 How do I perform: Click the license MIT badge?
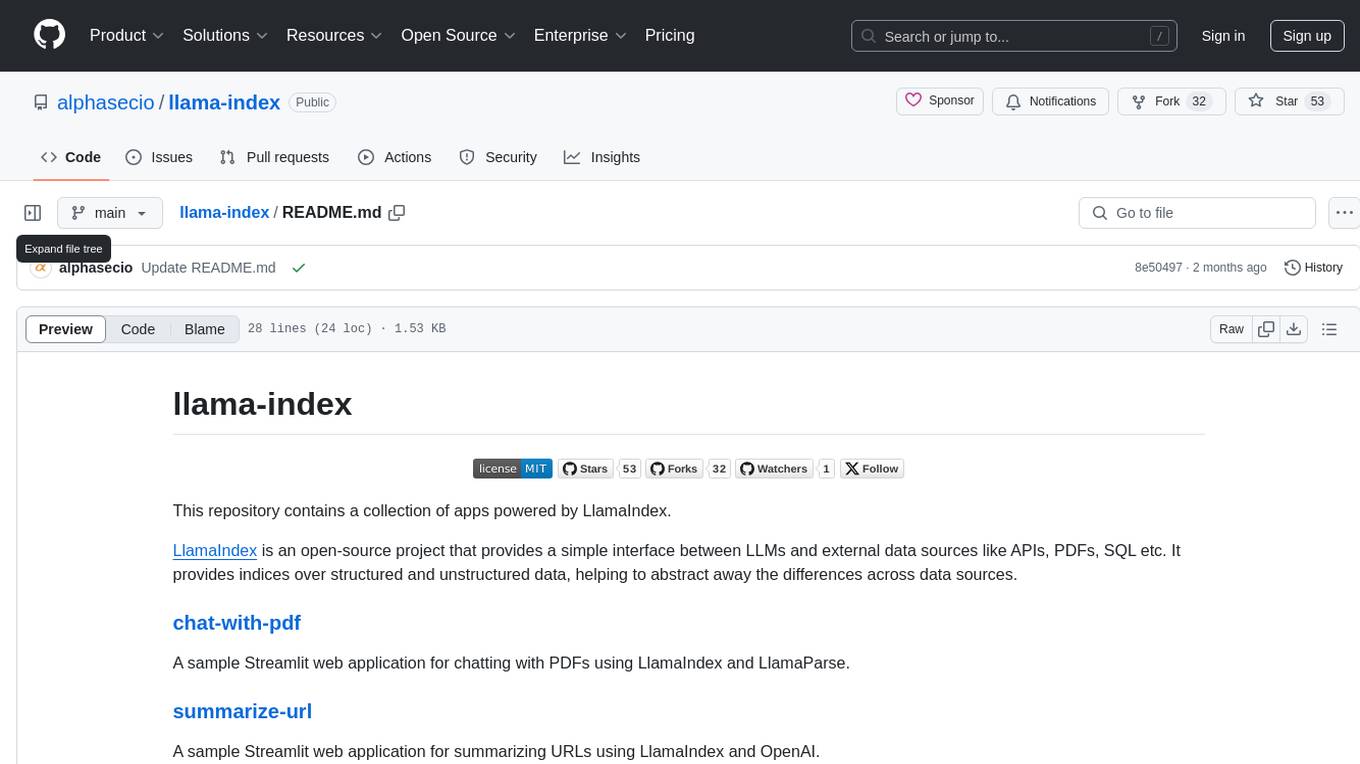point(512,468)
